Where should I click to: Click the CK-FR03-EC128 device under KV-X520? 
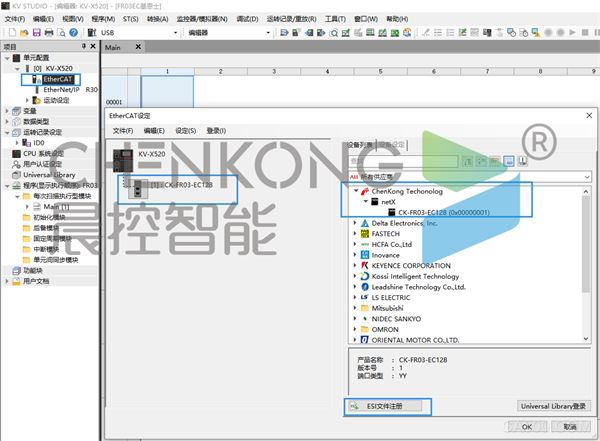click(180, 185)
